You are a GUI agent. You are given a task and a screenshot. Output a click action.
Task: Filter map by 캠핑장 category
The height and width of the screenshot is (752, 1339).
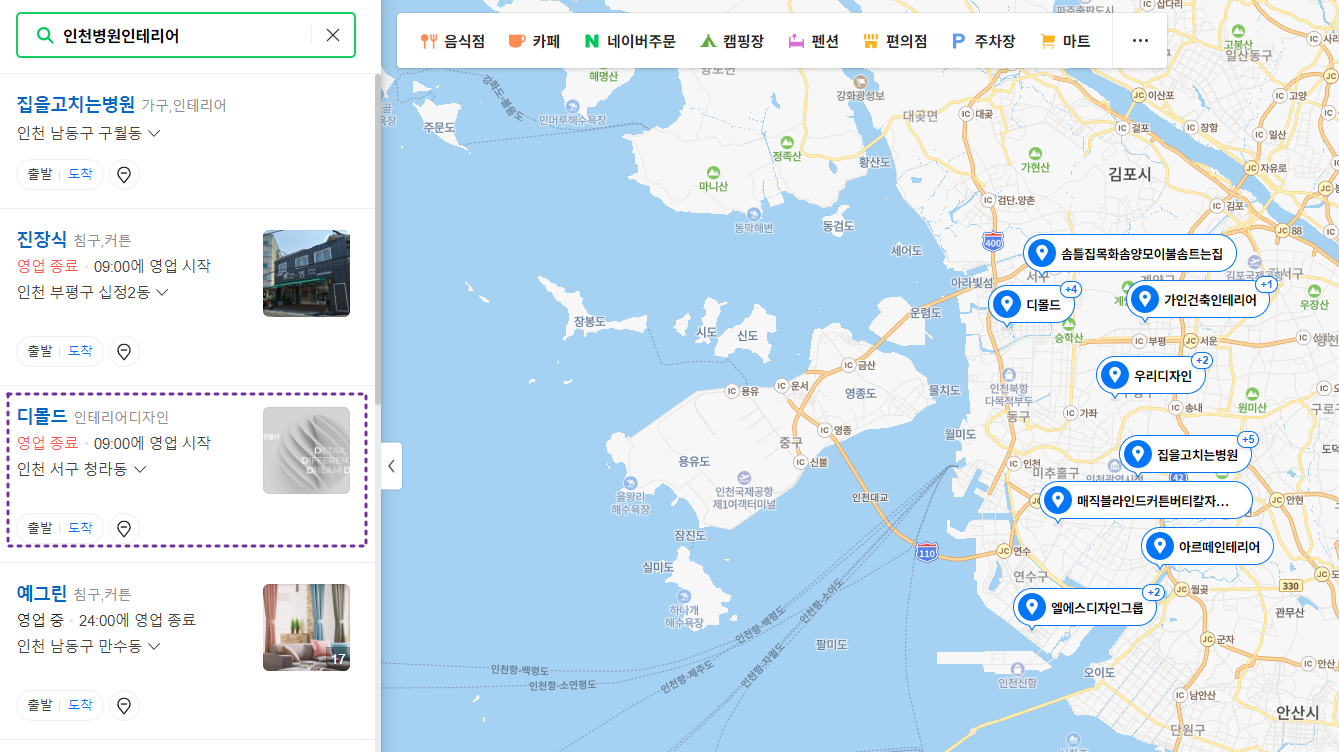[732, 41]
